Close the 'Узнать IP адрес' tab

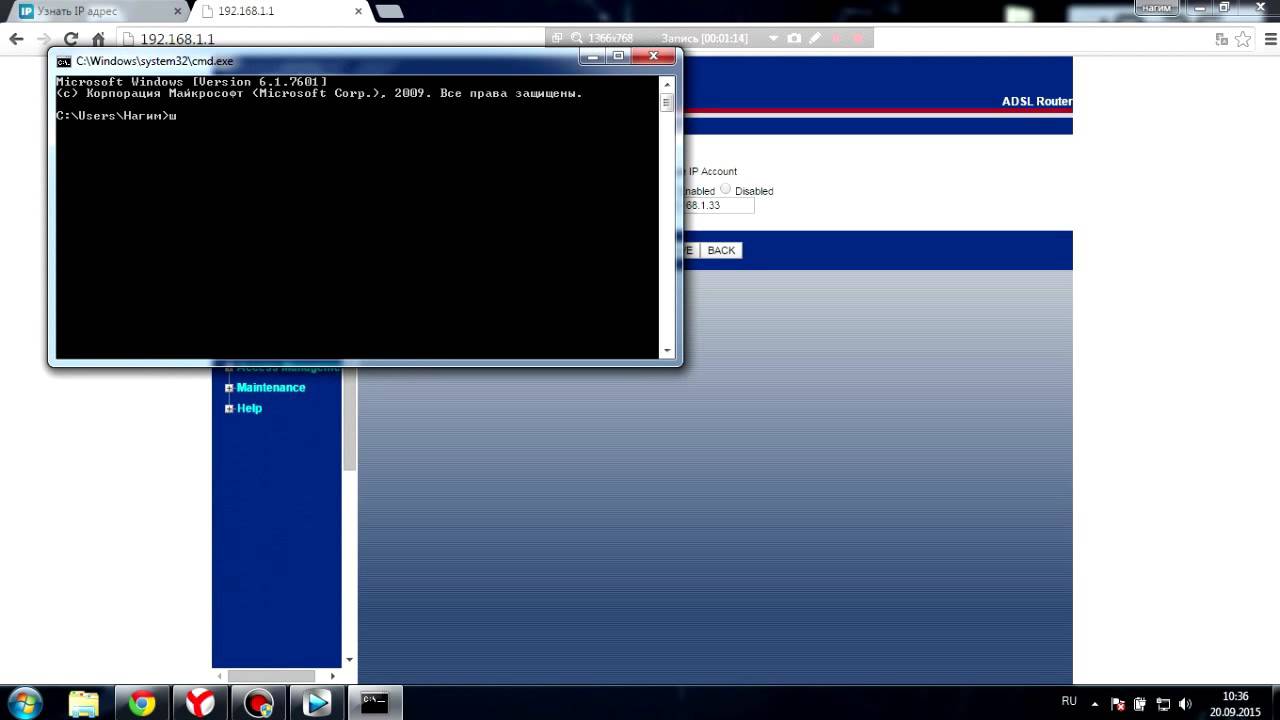coord(176,11)
